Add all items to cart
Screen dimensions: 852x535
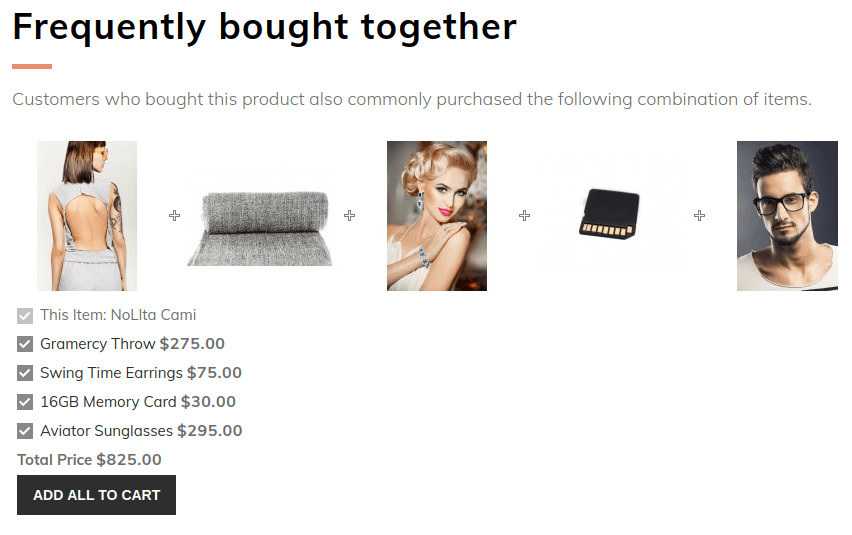tap(96, 495)
